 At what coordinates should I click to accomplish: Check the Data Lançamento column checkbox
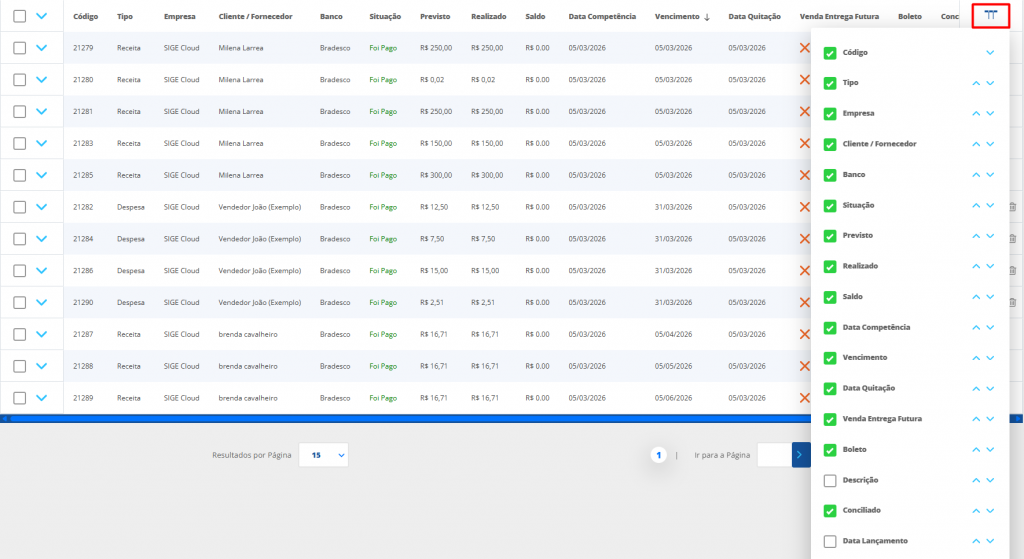[830, 542]
